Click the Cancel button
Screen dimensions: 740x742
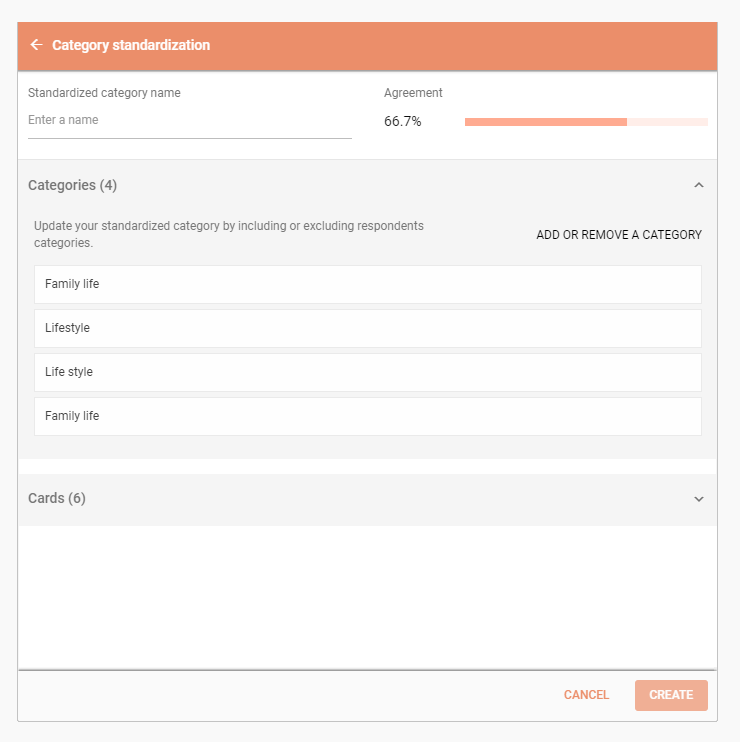(x=586, y=695)
